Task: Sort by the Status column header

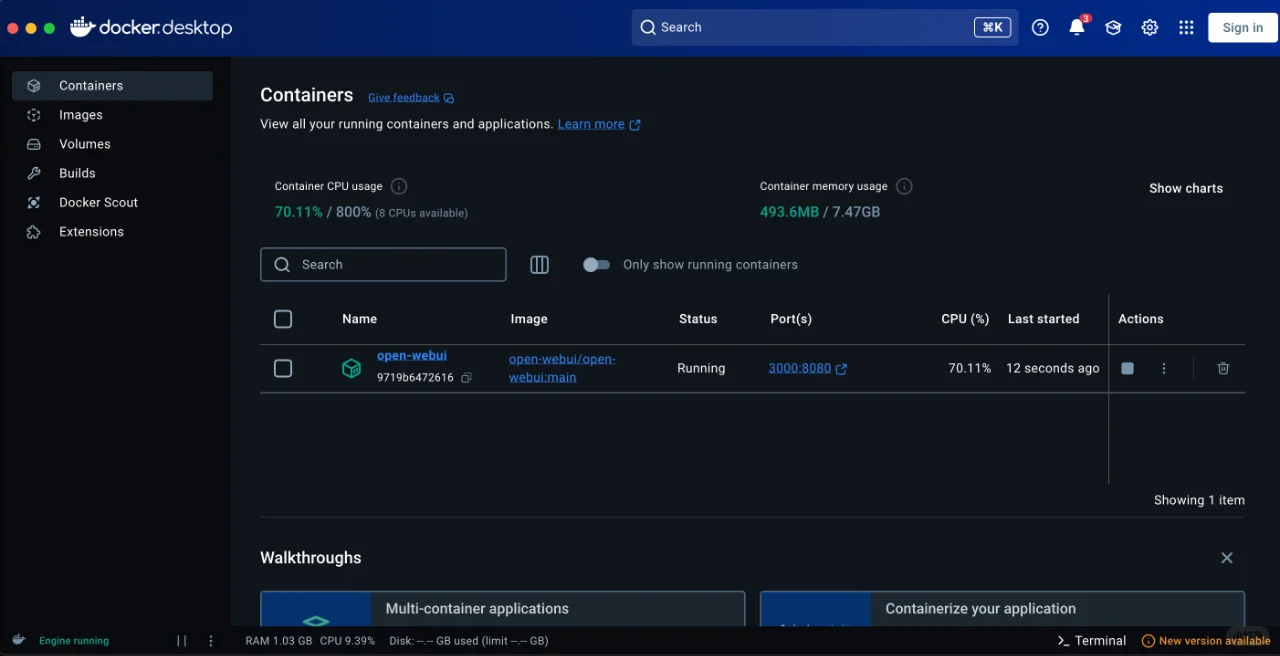Action: 698,319
